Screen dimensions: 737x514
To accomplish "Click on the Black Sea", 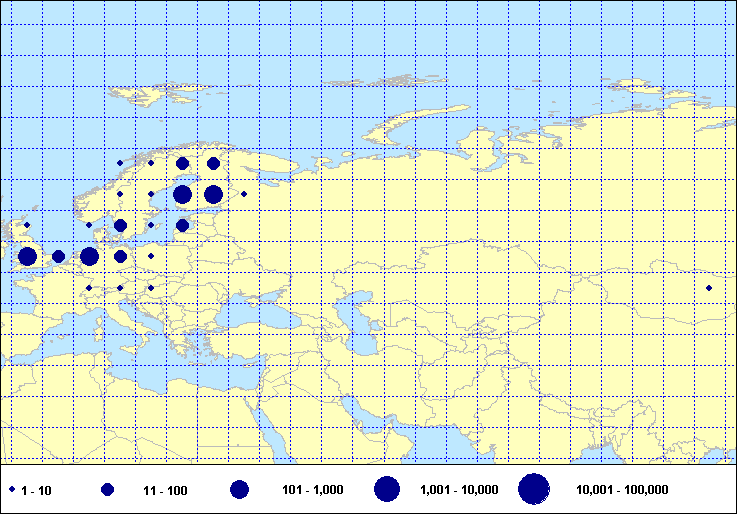I will 268,312.
